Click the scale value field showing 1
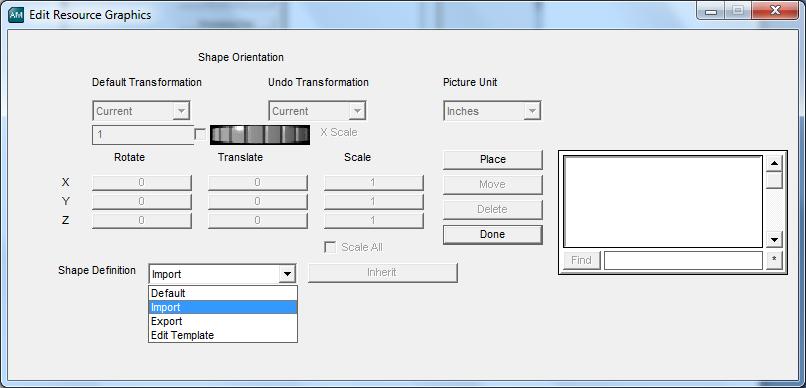 143,135
